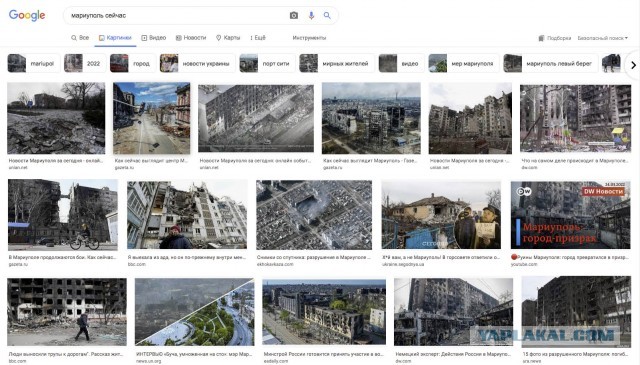640x365 pixels.
Task: Click the blue magnifier search button
Action: (327, 16)
